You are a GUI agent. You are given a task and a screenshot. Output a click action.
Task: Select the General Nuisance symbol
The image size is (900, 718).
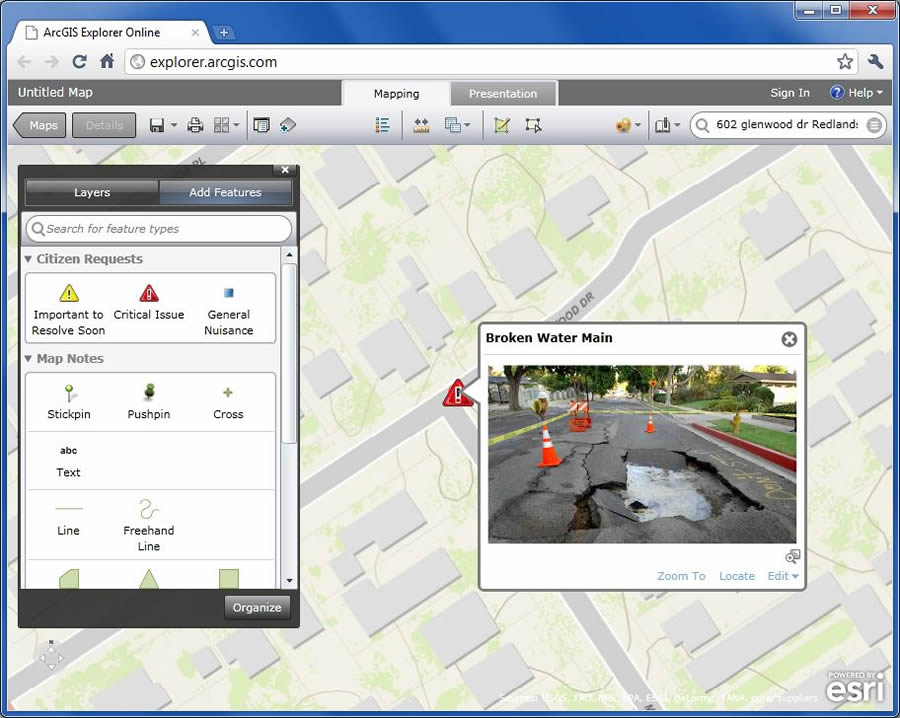[x=228, y=310]
